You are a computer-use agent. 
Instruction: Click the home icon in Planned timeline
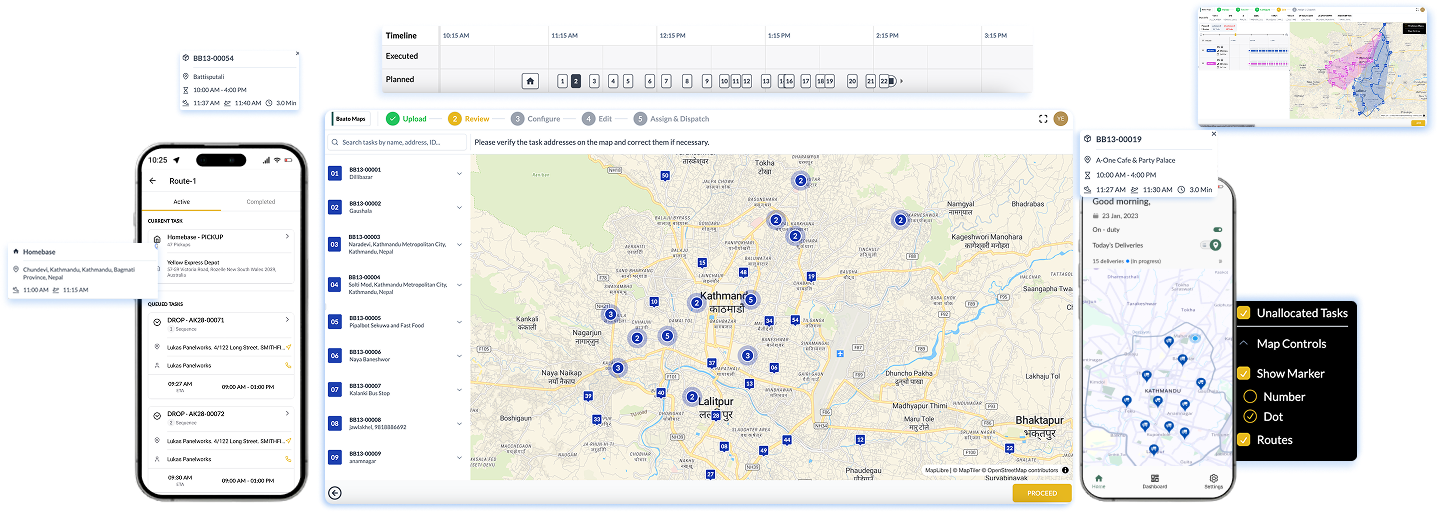[530, 81]
